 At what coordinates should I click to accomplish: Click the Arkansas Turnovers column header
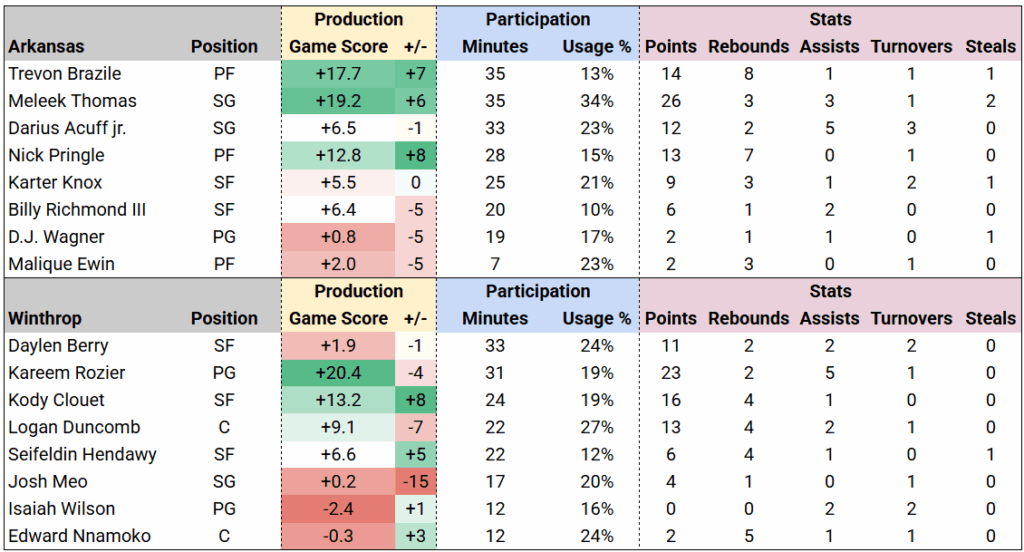click(x=911, y=46)
